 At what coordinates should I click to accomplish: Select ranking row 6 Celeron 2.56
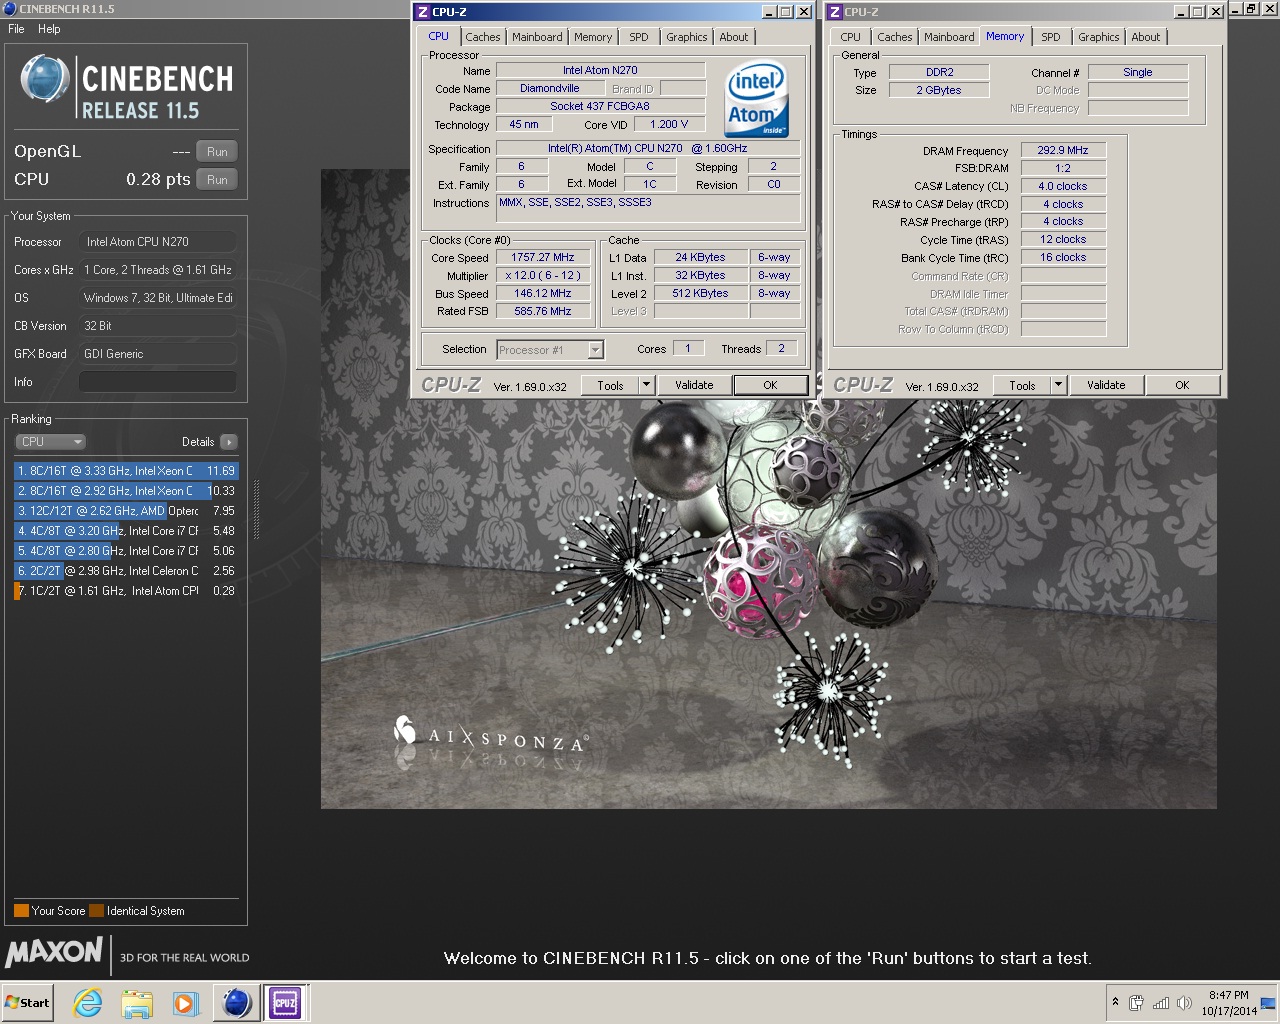coord(125,571)
